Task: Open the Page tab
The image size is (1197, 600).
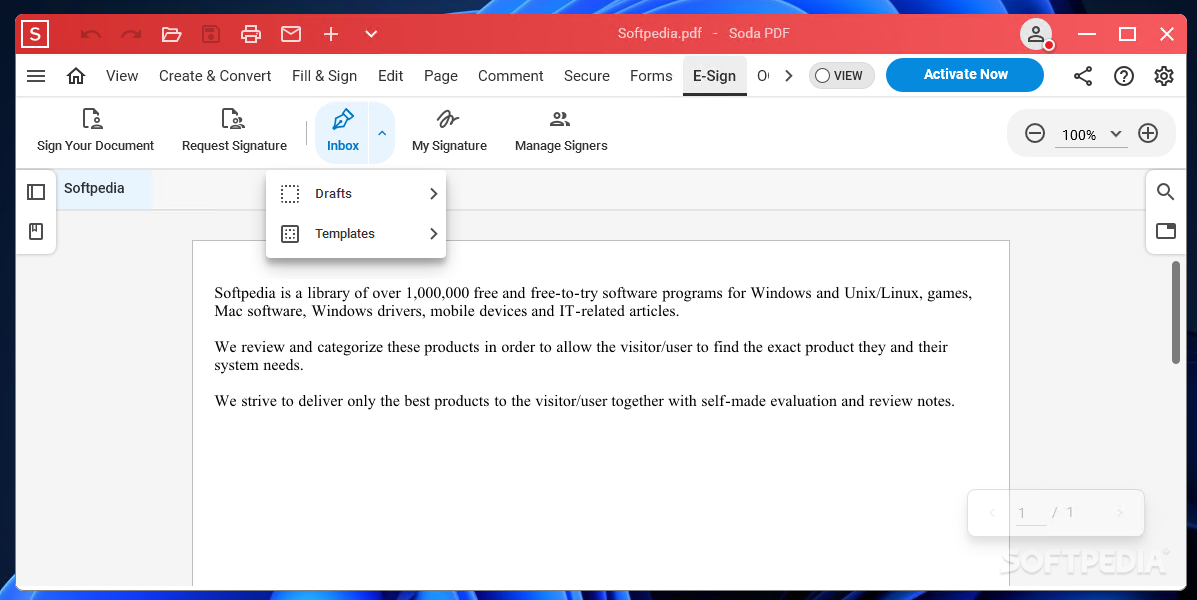Action: (x=440, y=76)
